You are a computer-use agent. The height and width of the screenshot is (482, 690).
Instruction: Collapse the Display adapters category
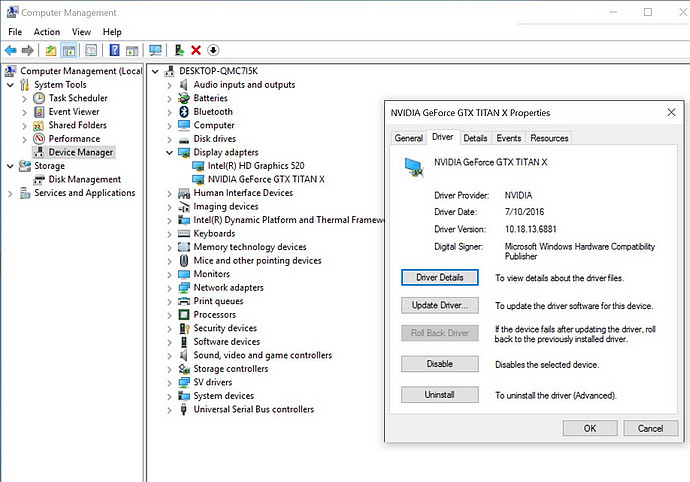tap(169, 153)
